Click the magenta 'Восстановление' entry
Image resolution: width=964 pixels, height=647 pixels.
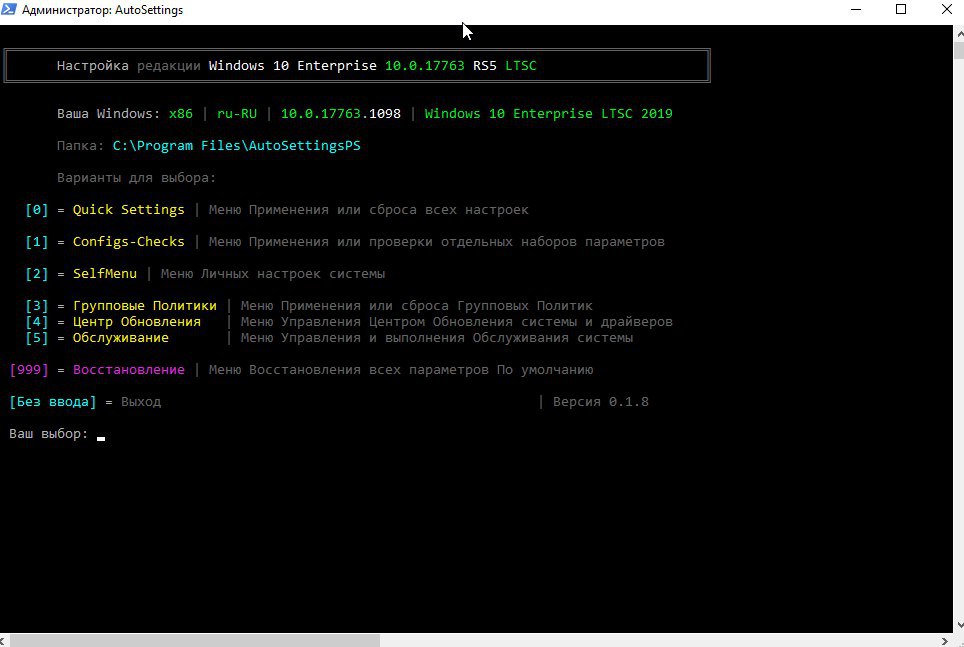tap(128, 370)
